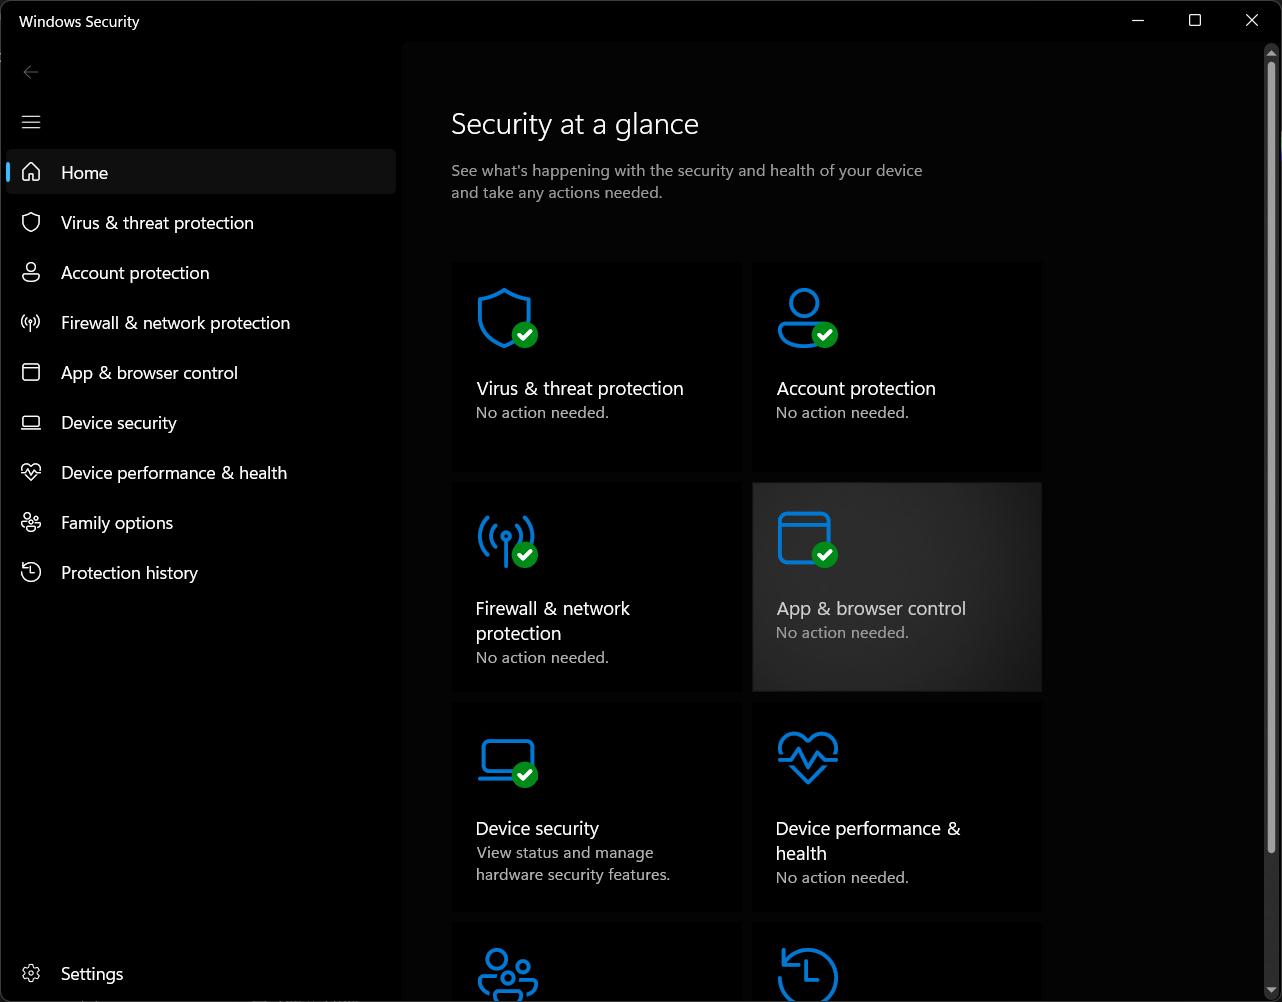Open Device performance & health heart icon
The width and height of the screenshot is (1282, 1002).
(x=31, y=472)
